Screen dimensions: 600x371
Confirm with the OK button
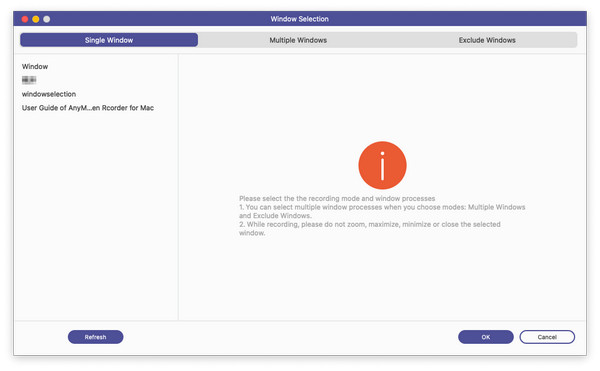[x=486, y=337]
